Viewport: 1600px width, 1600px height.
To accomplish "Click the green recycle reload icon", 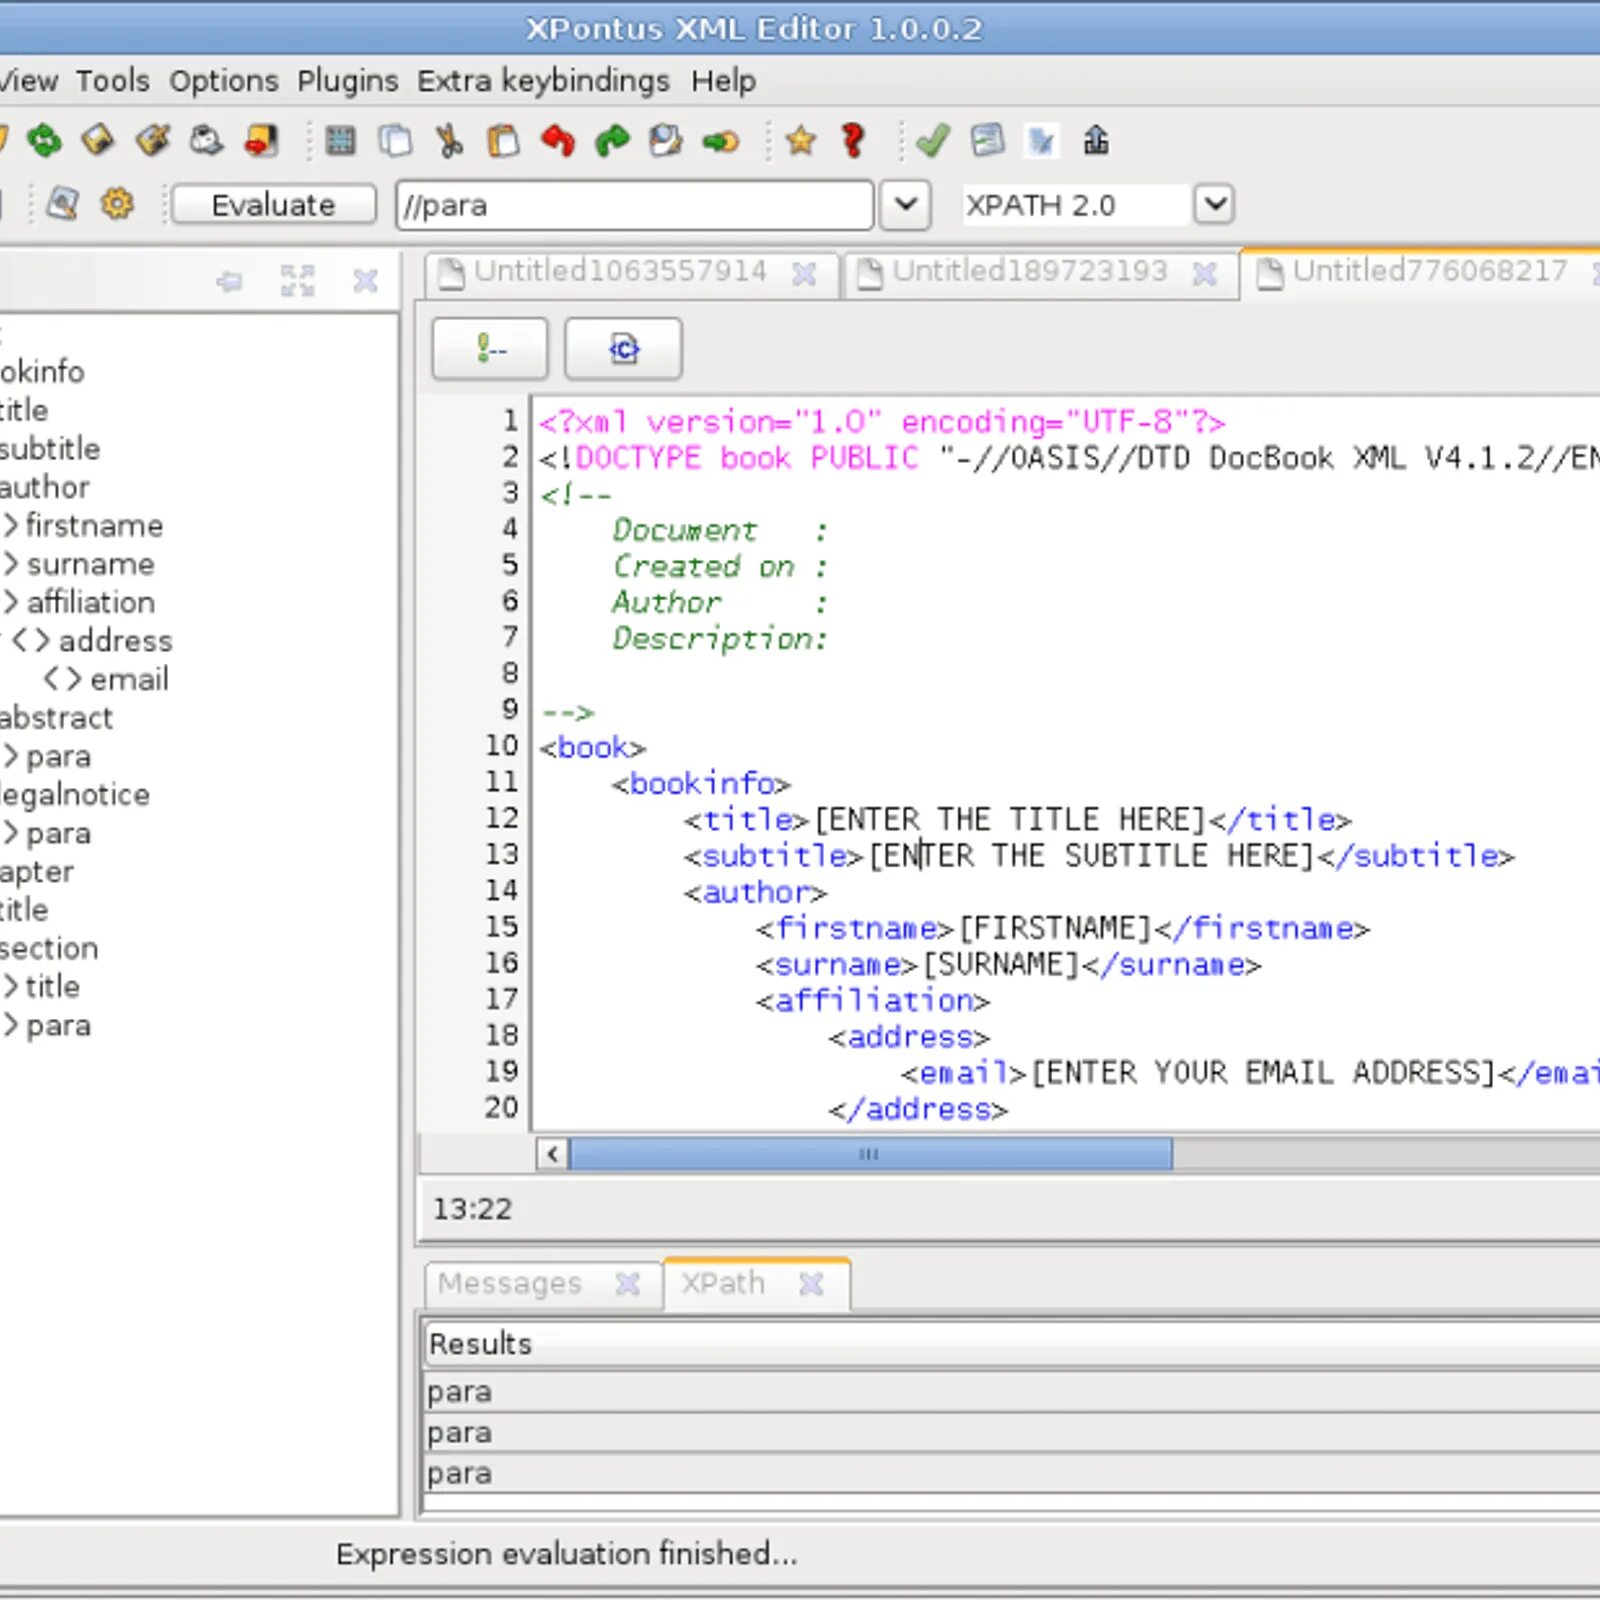I will tap(44, 141).
